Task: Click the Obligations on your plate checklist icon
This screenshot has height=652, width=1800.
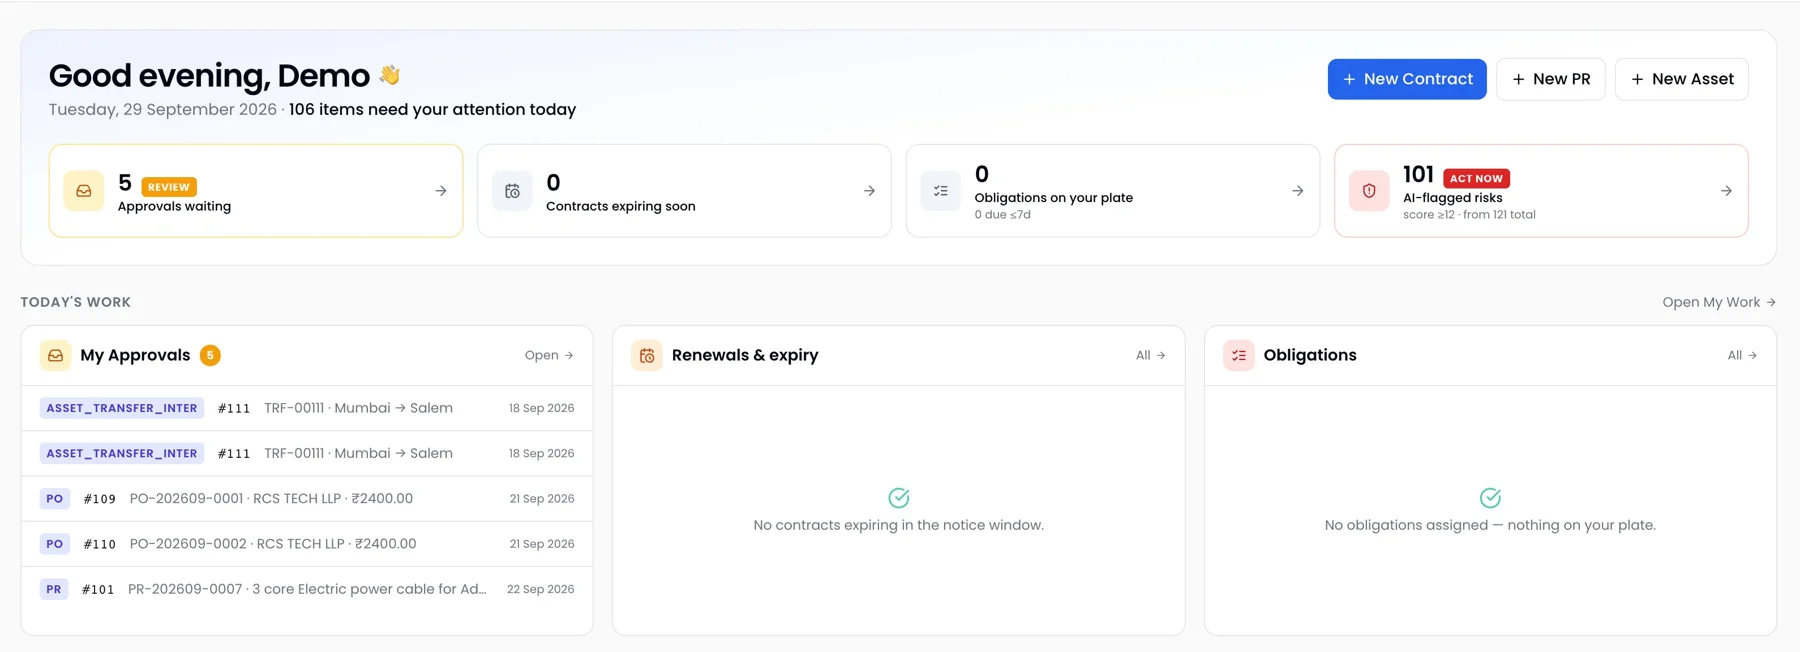Action: click(x=941, y=191)
